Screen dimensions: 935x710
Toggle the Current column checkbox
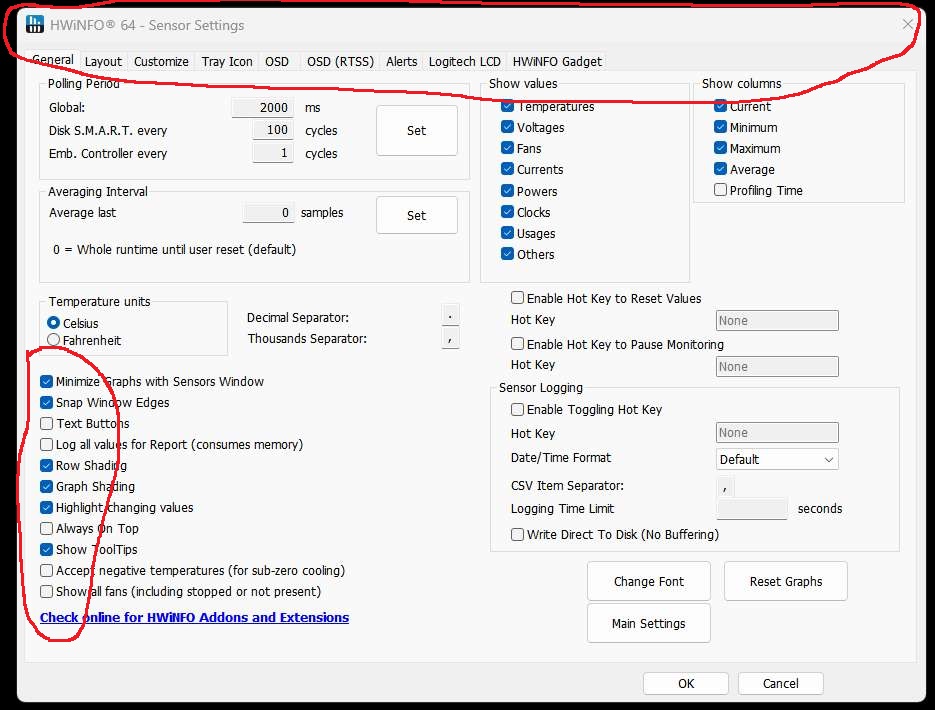720,106
